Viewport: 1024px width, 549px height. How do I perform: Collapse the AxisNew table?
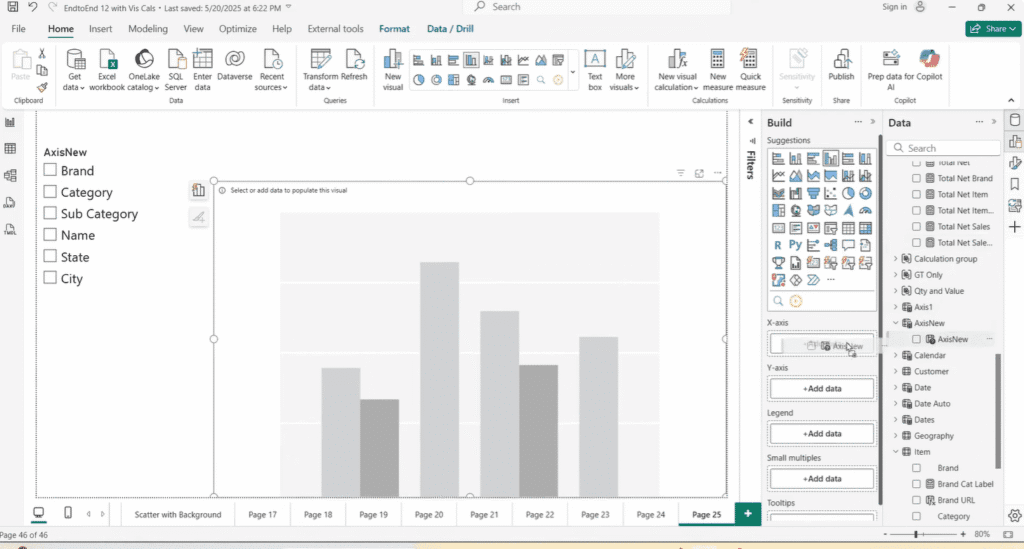pos(896,323)
